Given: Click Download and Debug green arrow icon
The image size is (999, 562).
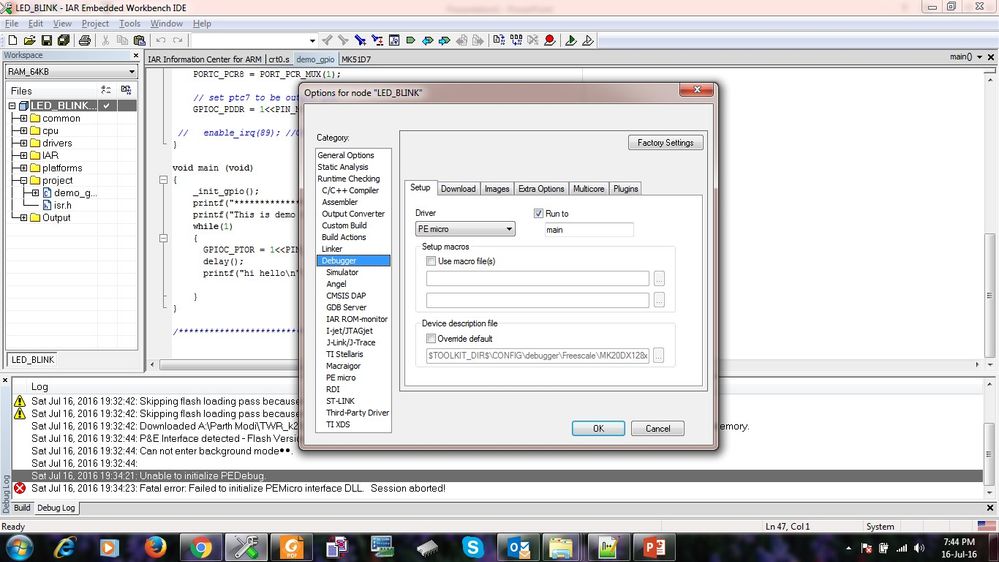Looking at the screenshot, I should (571, 40).
